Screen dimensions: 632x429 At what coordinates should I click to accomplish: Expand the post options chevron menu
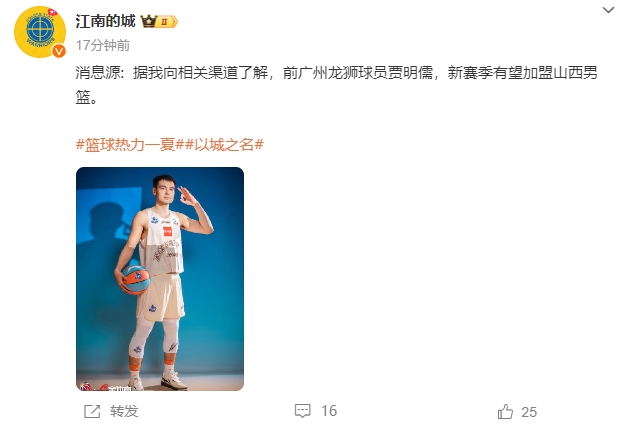pos(608,10)
